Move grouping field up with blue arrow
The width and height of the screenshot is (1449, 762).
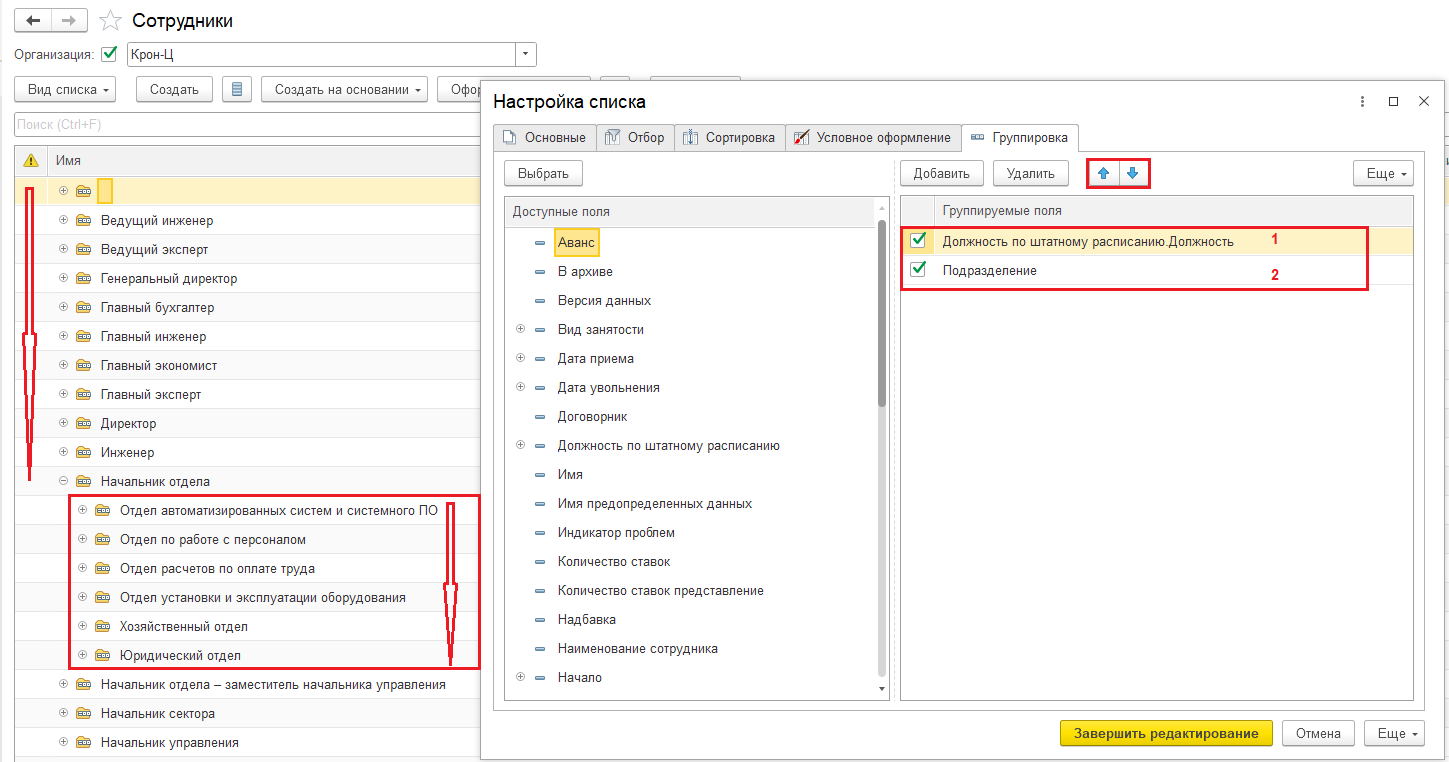pyautogui.click(x=1103, y=173)
